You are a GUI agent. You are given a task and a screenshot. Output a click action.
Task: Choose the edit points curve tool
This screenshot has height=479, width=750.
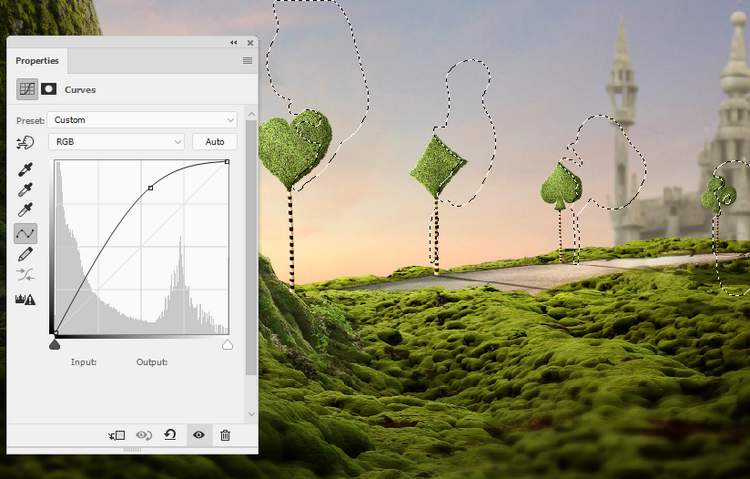coord(26,233)
